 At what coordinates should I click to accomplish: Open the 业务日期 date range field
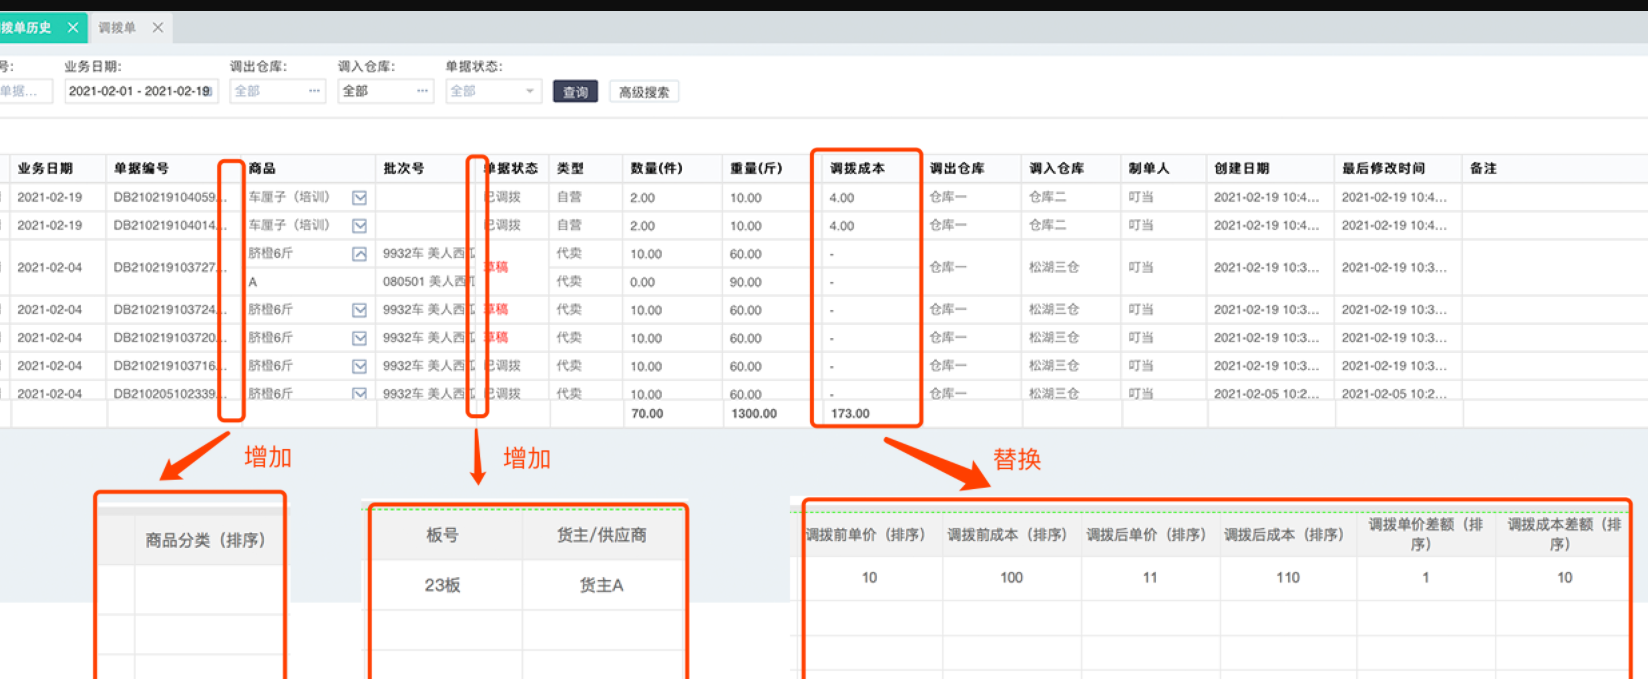tap(140, 91)
